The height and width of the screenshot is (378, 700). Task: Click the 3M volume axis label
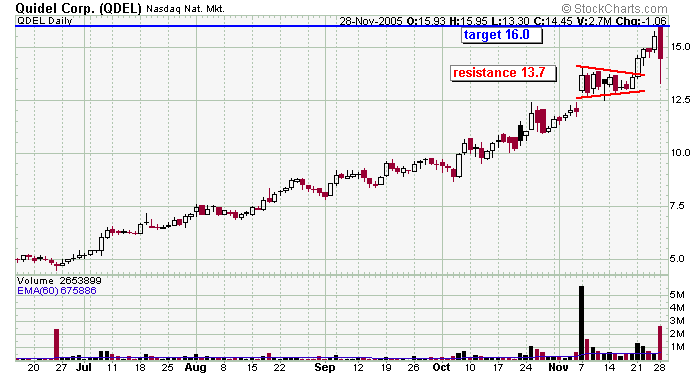pos(677,320)
